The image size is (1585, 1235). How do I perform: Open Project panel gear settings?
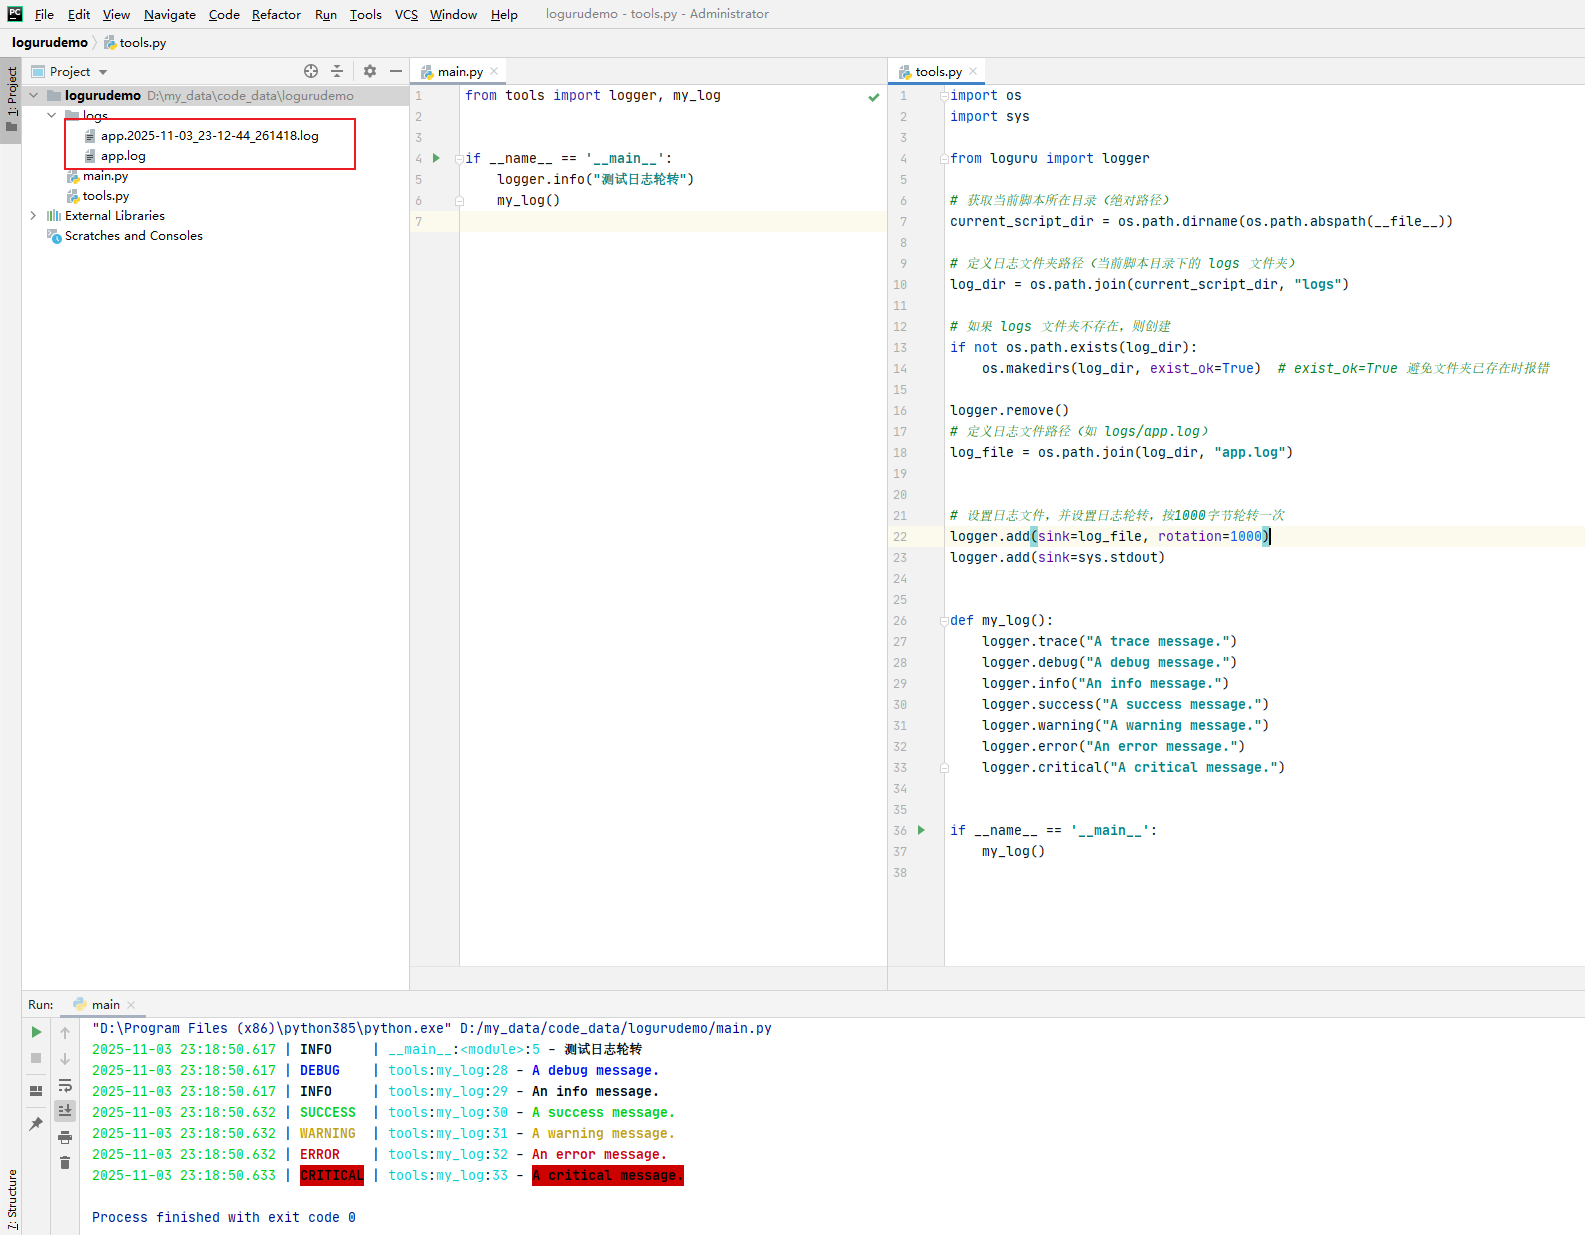coord(370,71)
